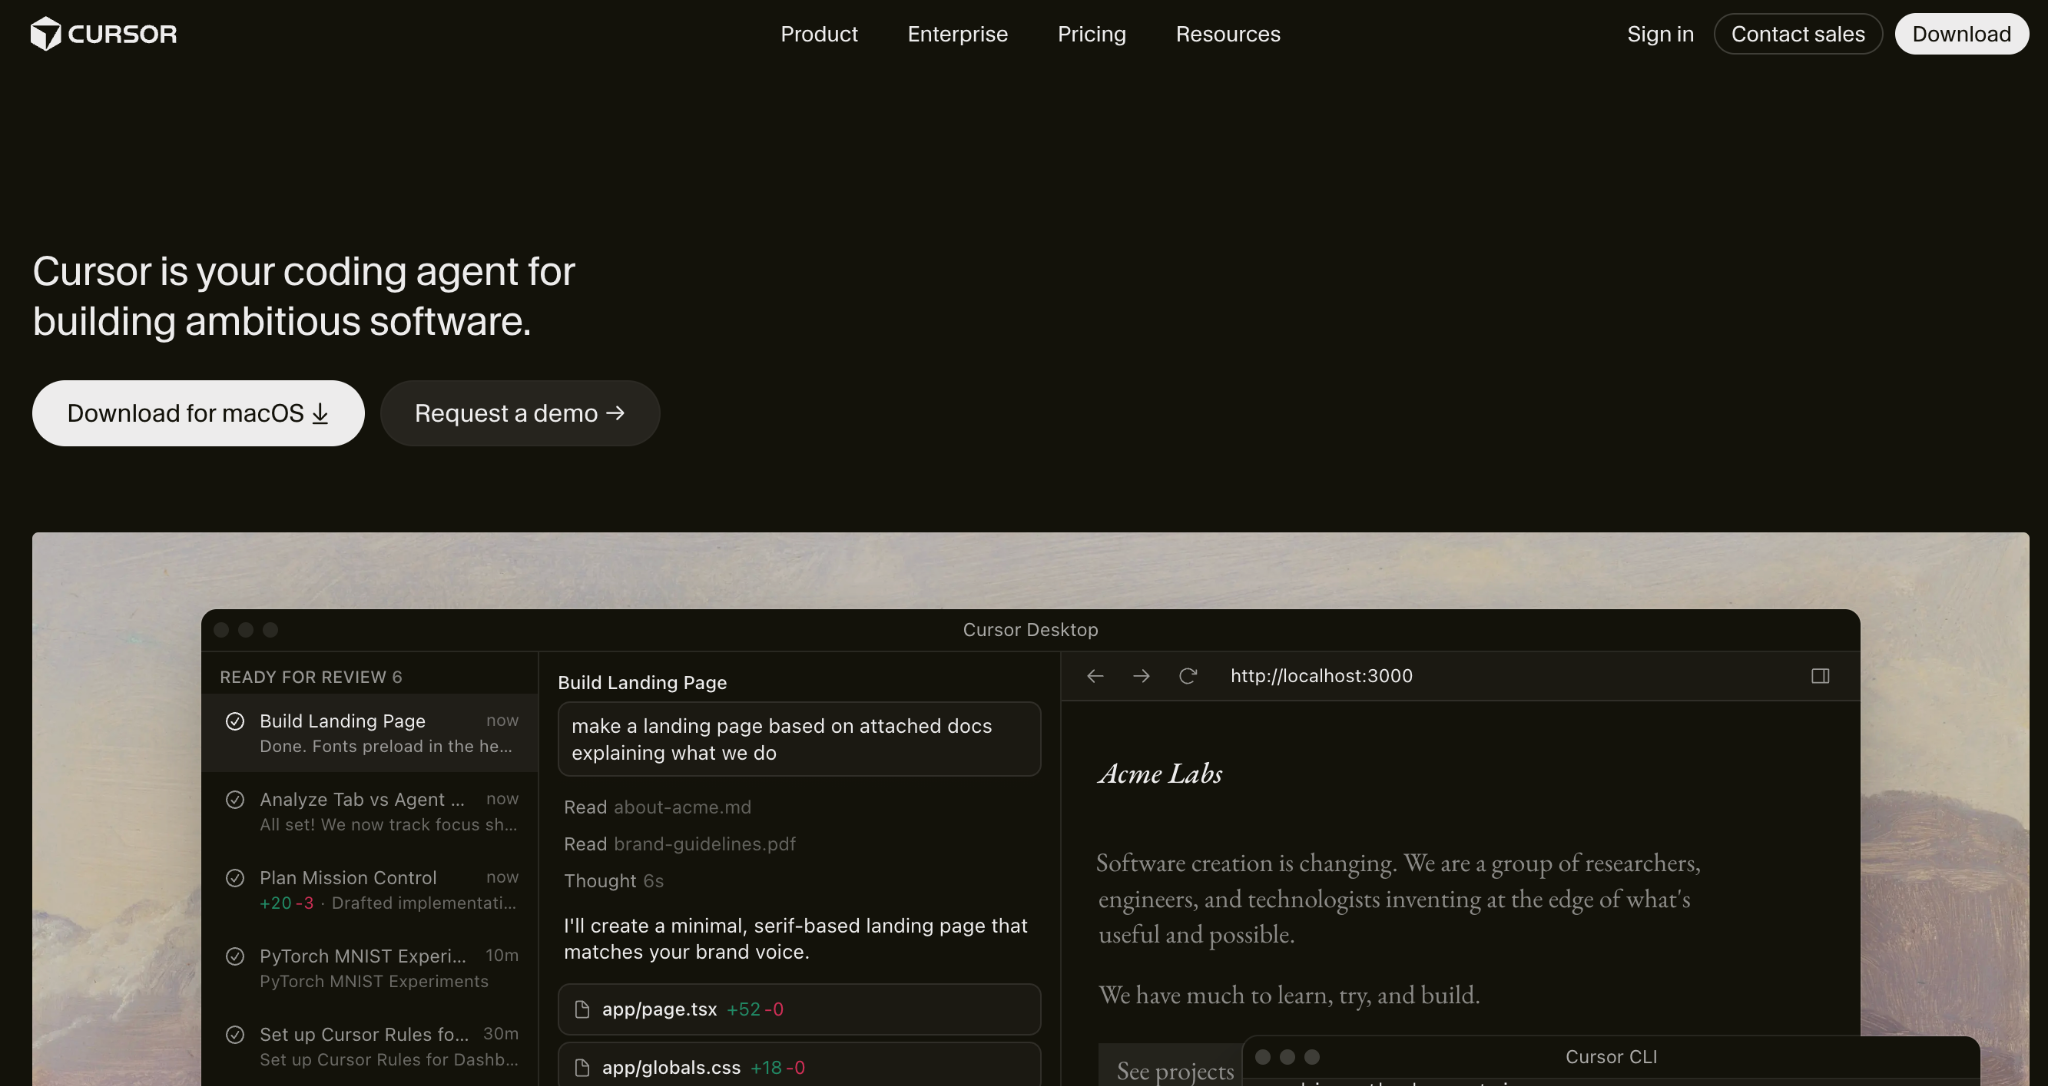
Task: Open the Product menu
Action: coord(819,34)
